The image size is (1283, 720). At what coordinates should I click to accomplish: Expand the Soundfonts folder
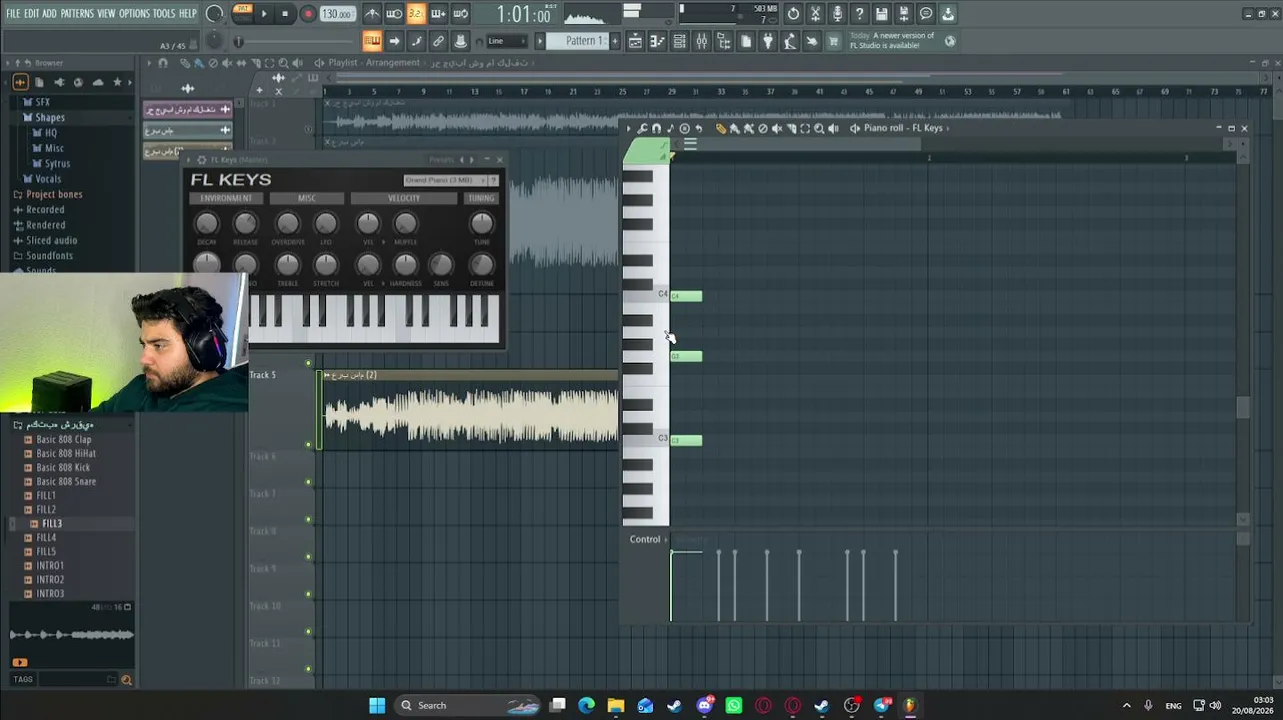[49, 255]
